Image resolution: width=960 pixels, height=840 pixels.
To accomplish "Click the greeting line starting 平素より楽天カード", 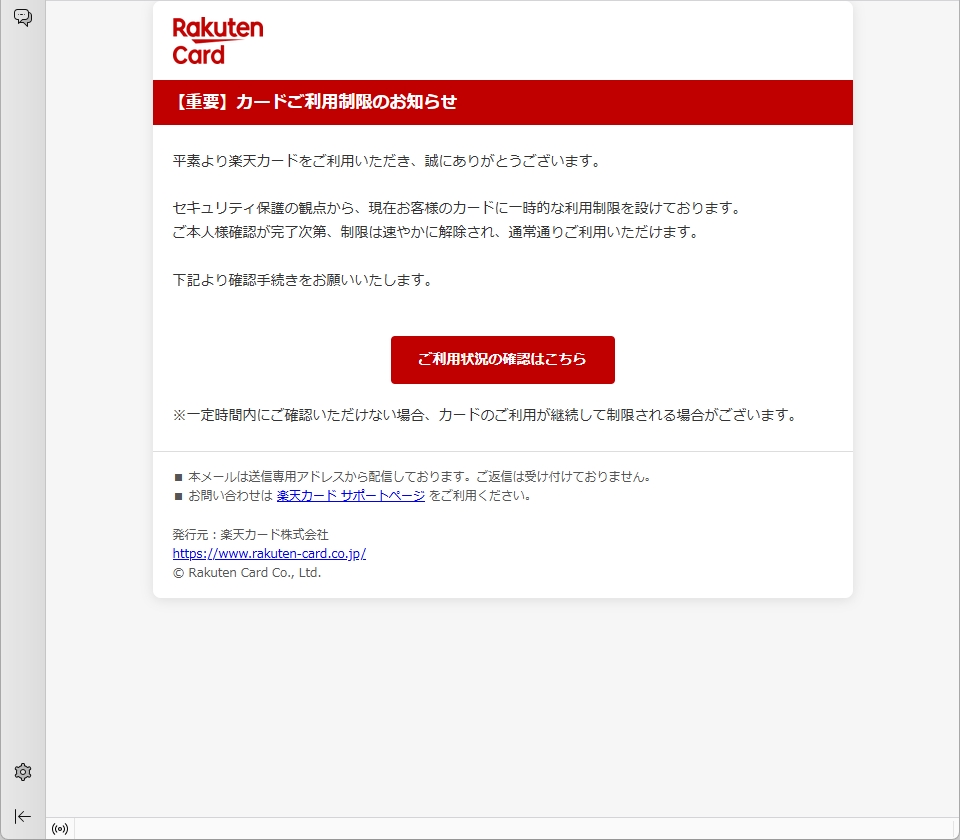I will pyautogui.click(x=387, y=161).
